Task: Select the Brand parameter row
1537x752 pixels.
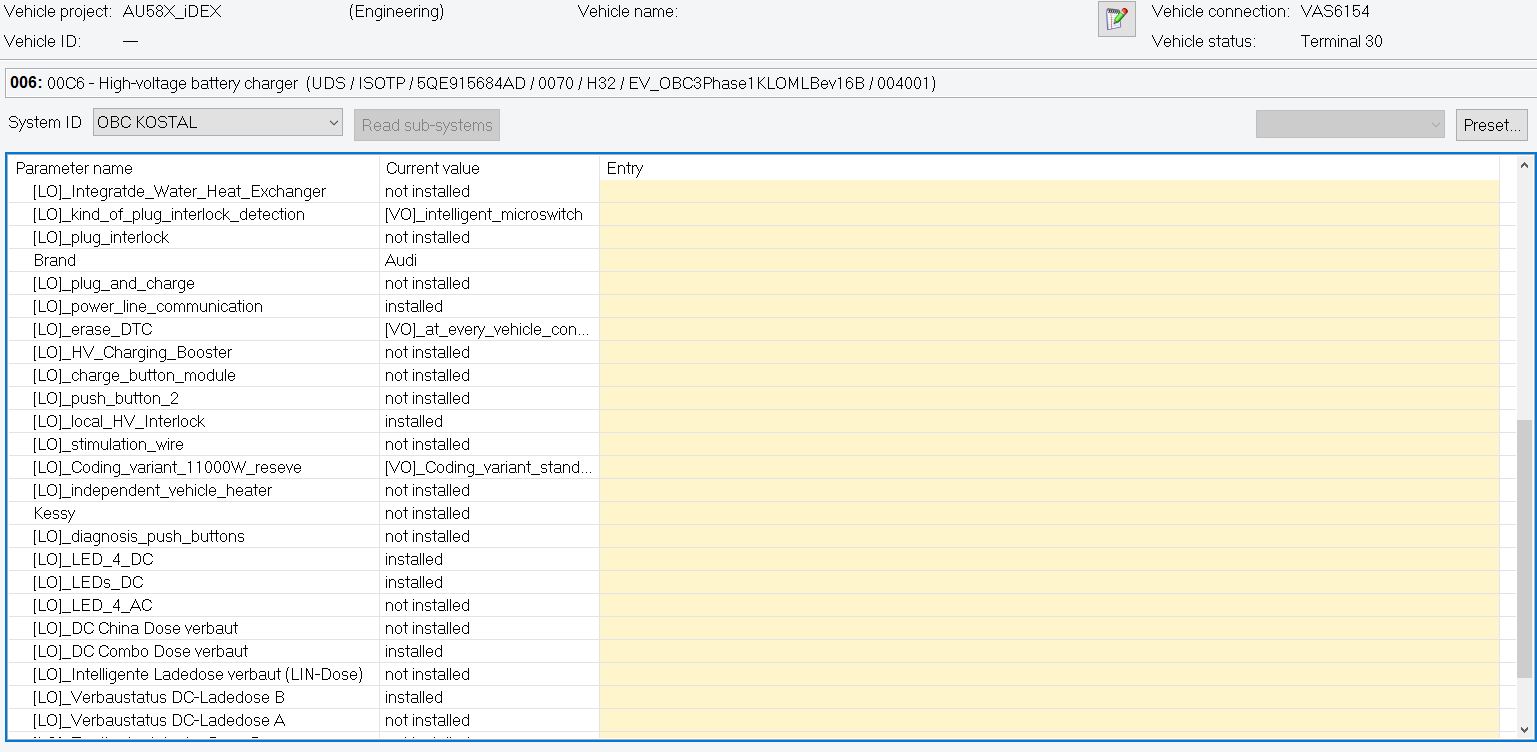Action: (x=55, y=260)
